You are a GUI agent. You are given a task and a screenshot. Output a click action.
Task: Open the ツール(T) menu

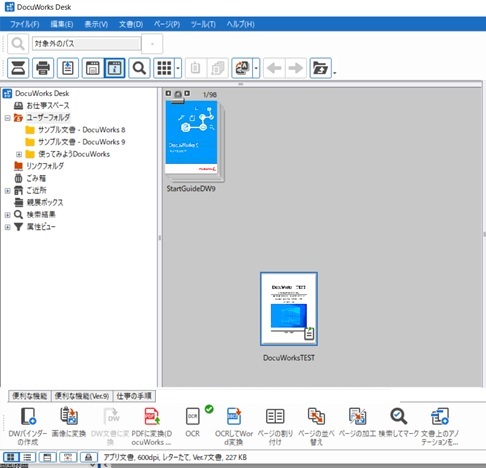203,24
